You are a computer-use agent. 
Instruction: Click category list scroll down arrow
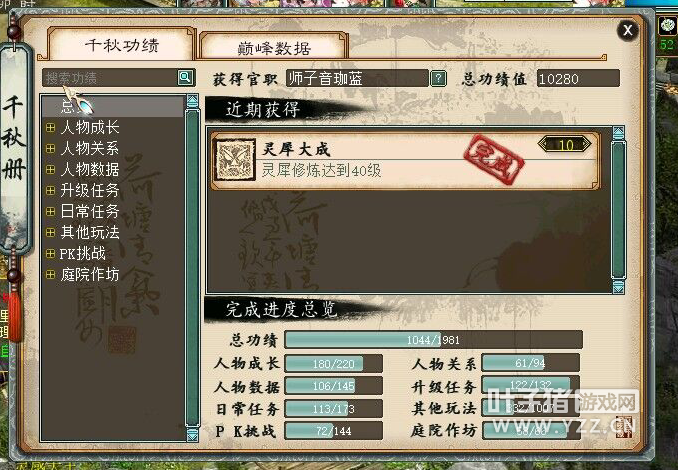click(192, 434)
